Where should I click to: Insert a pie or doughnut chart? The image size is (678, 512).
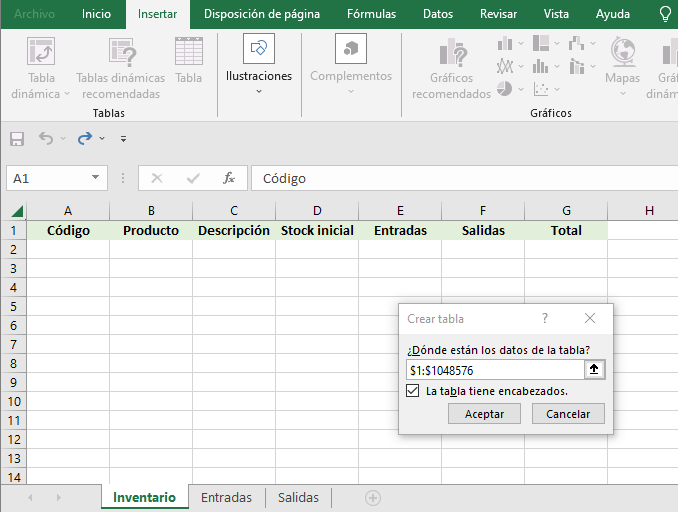click(x=505, y=89)
